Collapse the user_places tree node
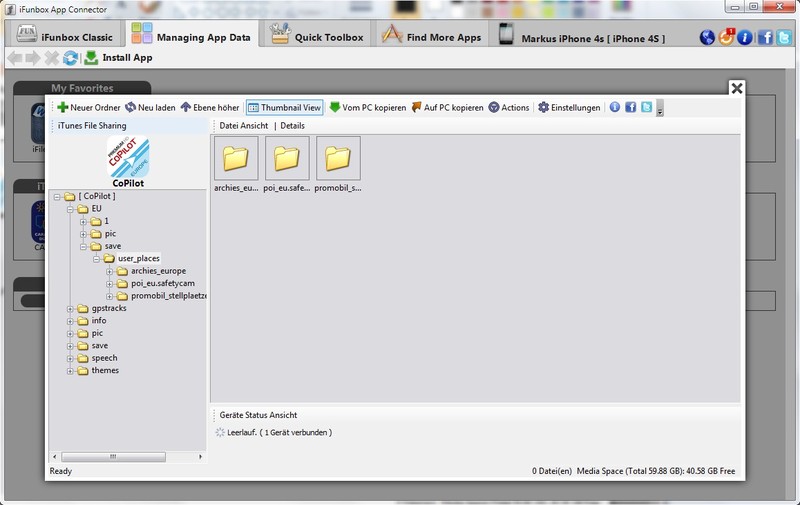800x505 pixels. tap(97, 259)
